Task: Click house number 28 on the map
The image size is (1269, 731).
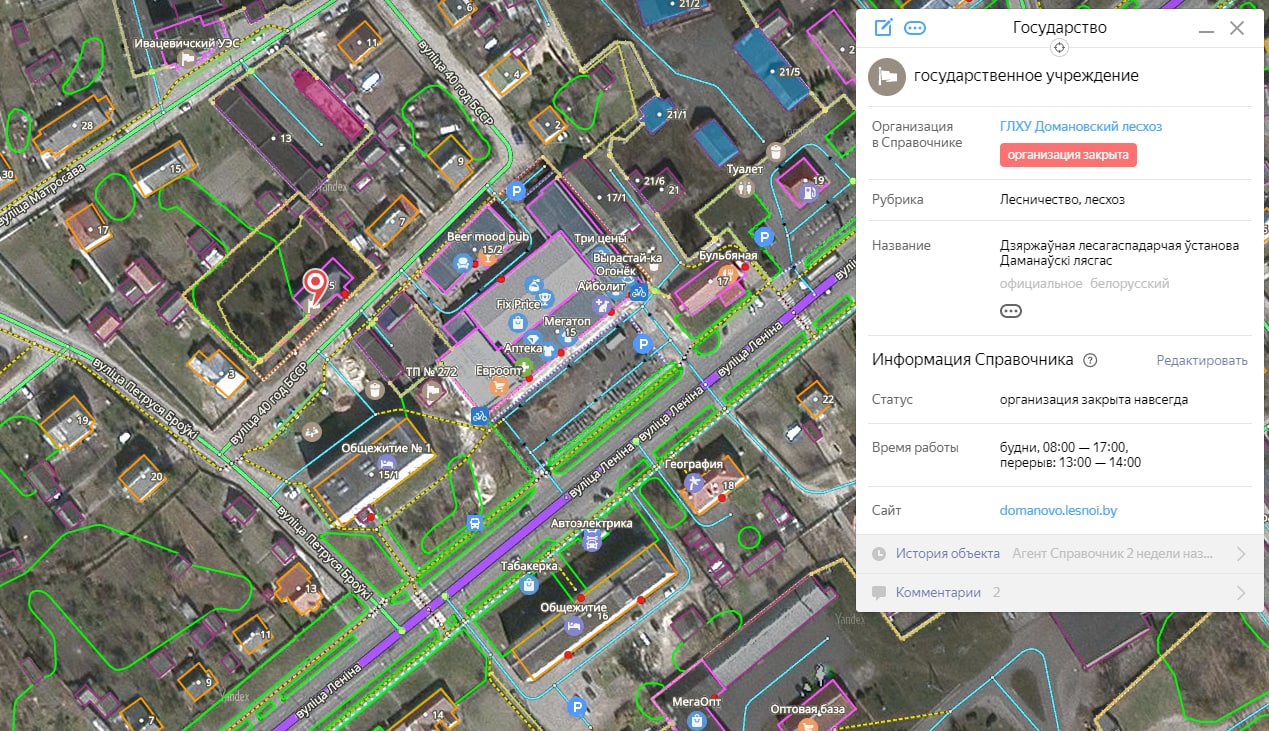Action: click(87, 125)
